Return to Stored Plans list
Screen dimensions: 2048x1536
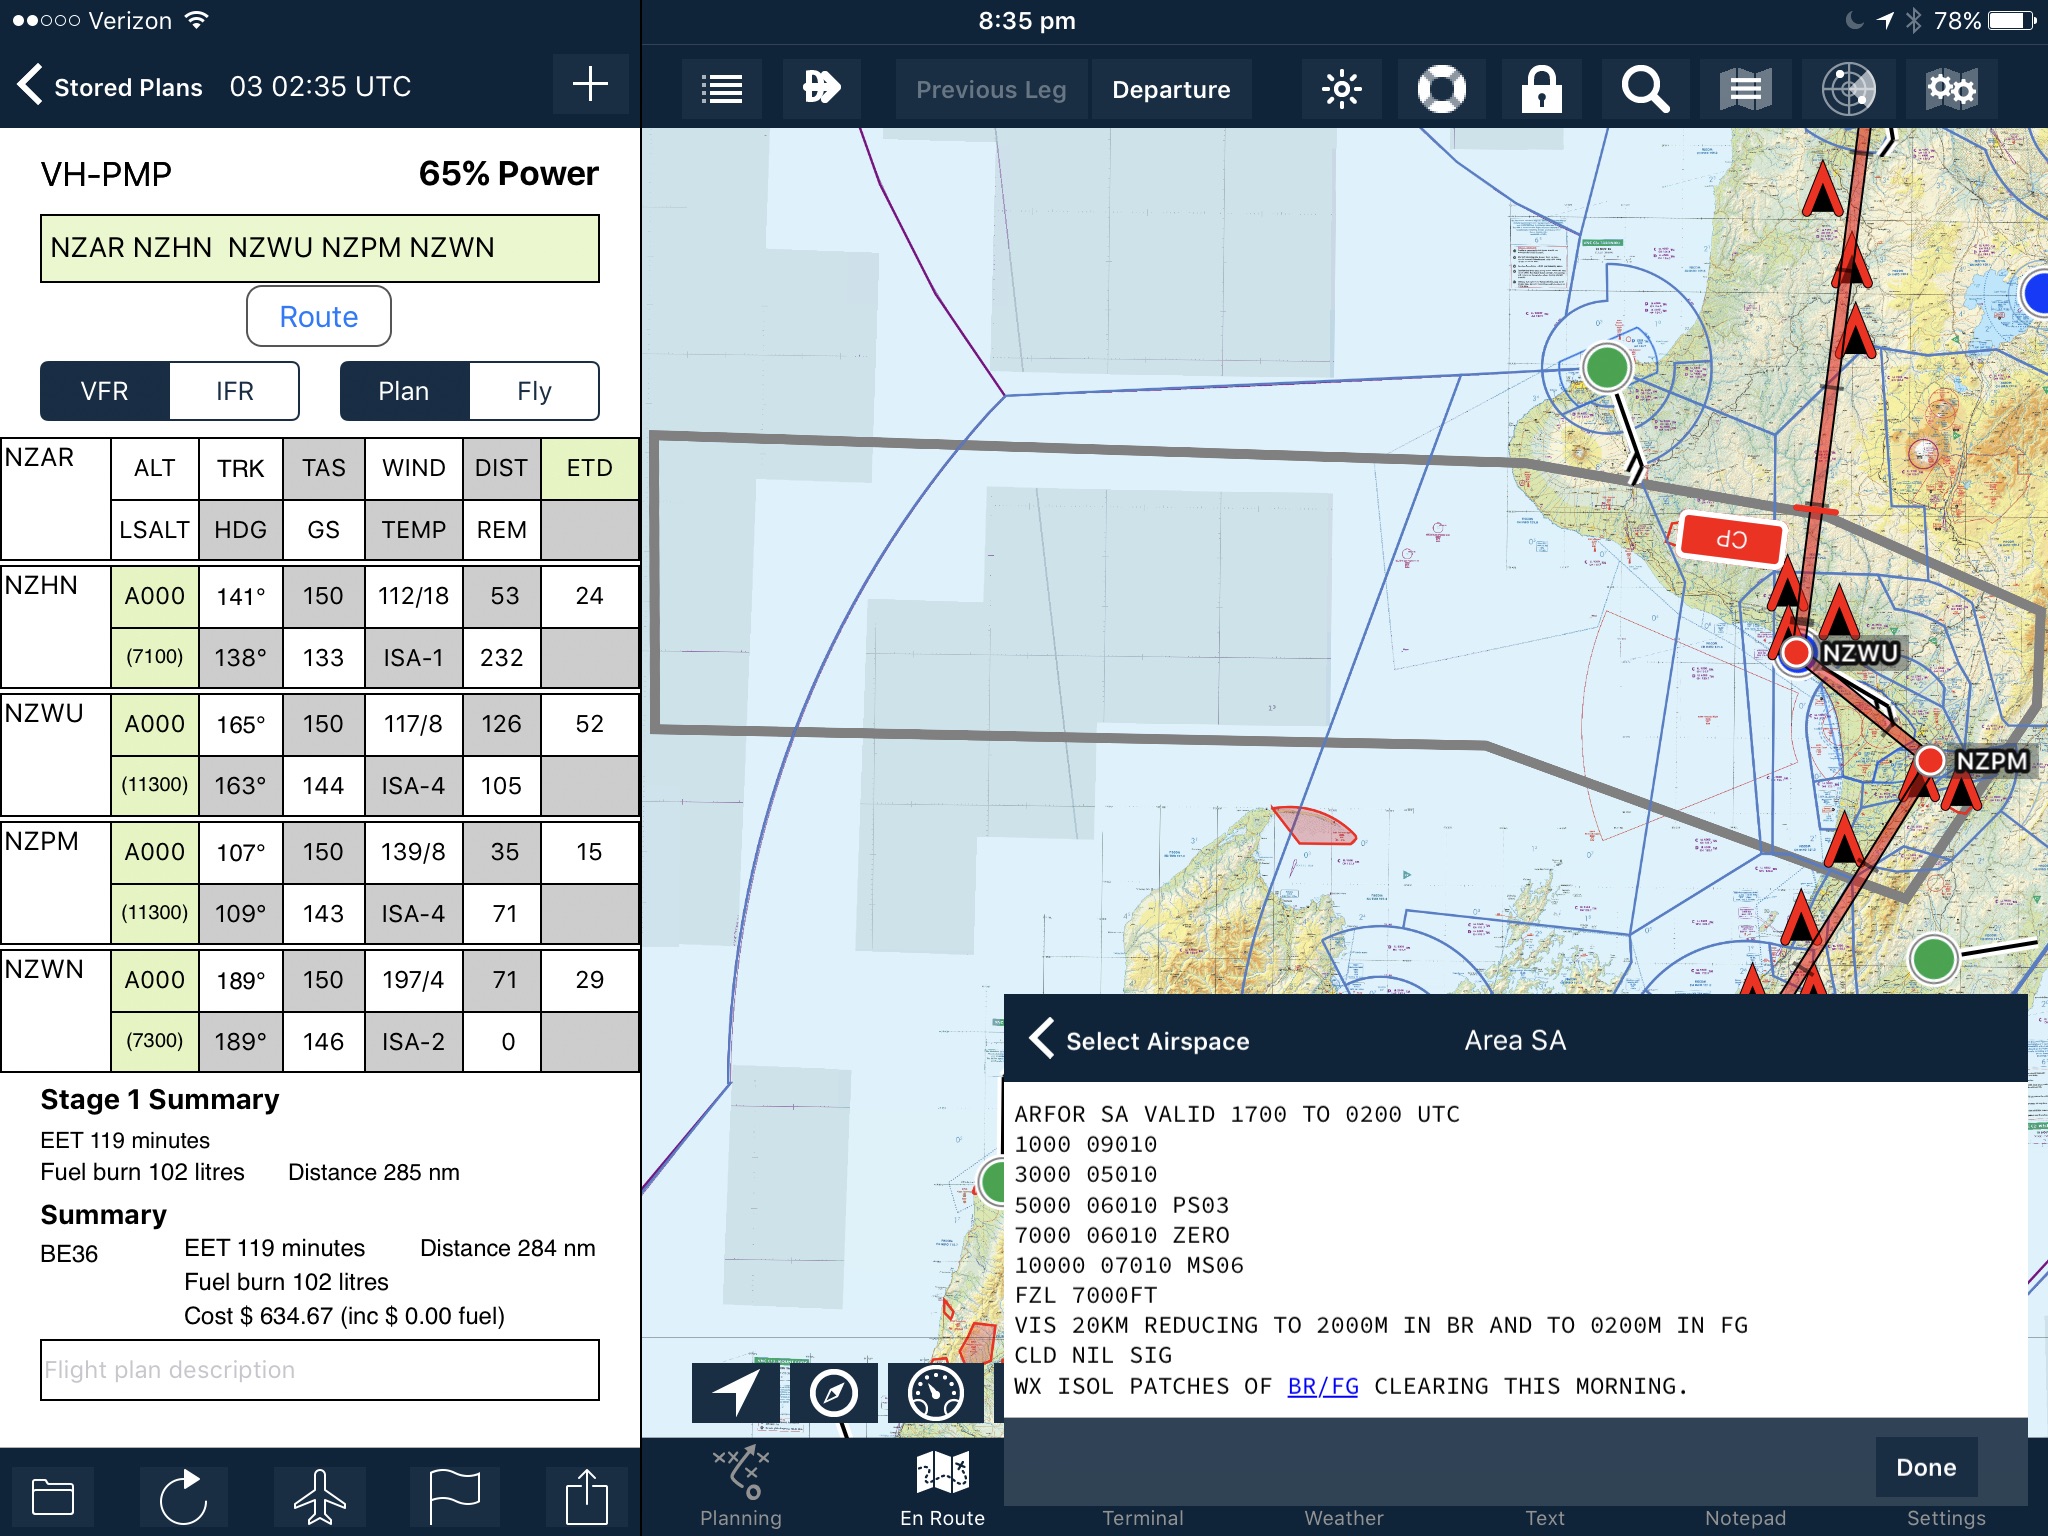point(110,87)
